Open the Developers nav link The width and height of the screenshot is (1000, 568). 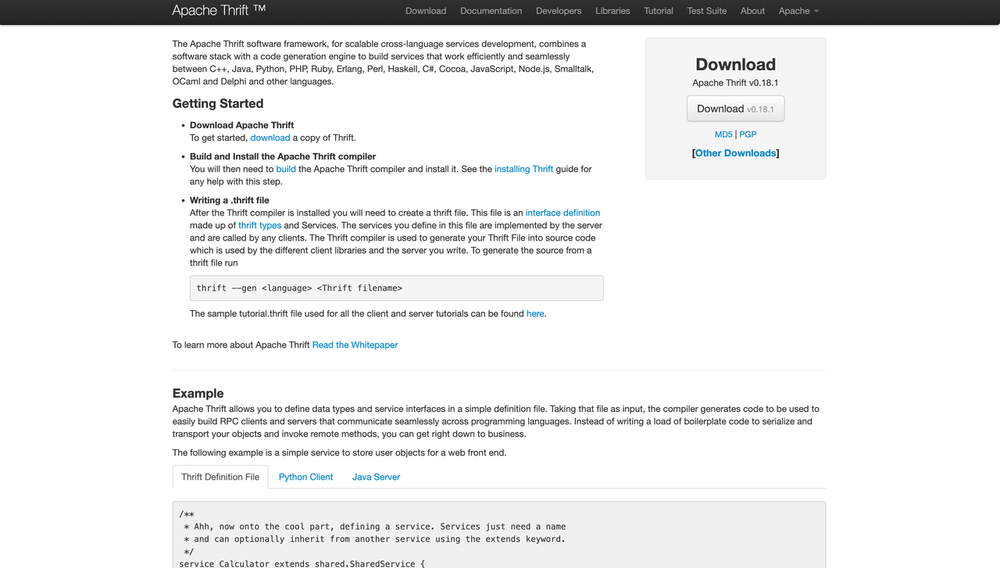click(x=558, y=11)
